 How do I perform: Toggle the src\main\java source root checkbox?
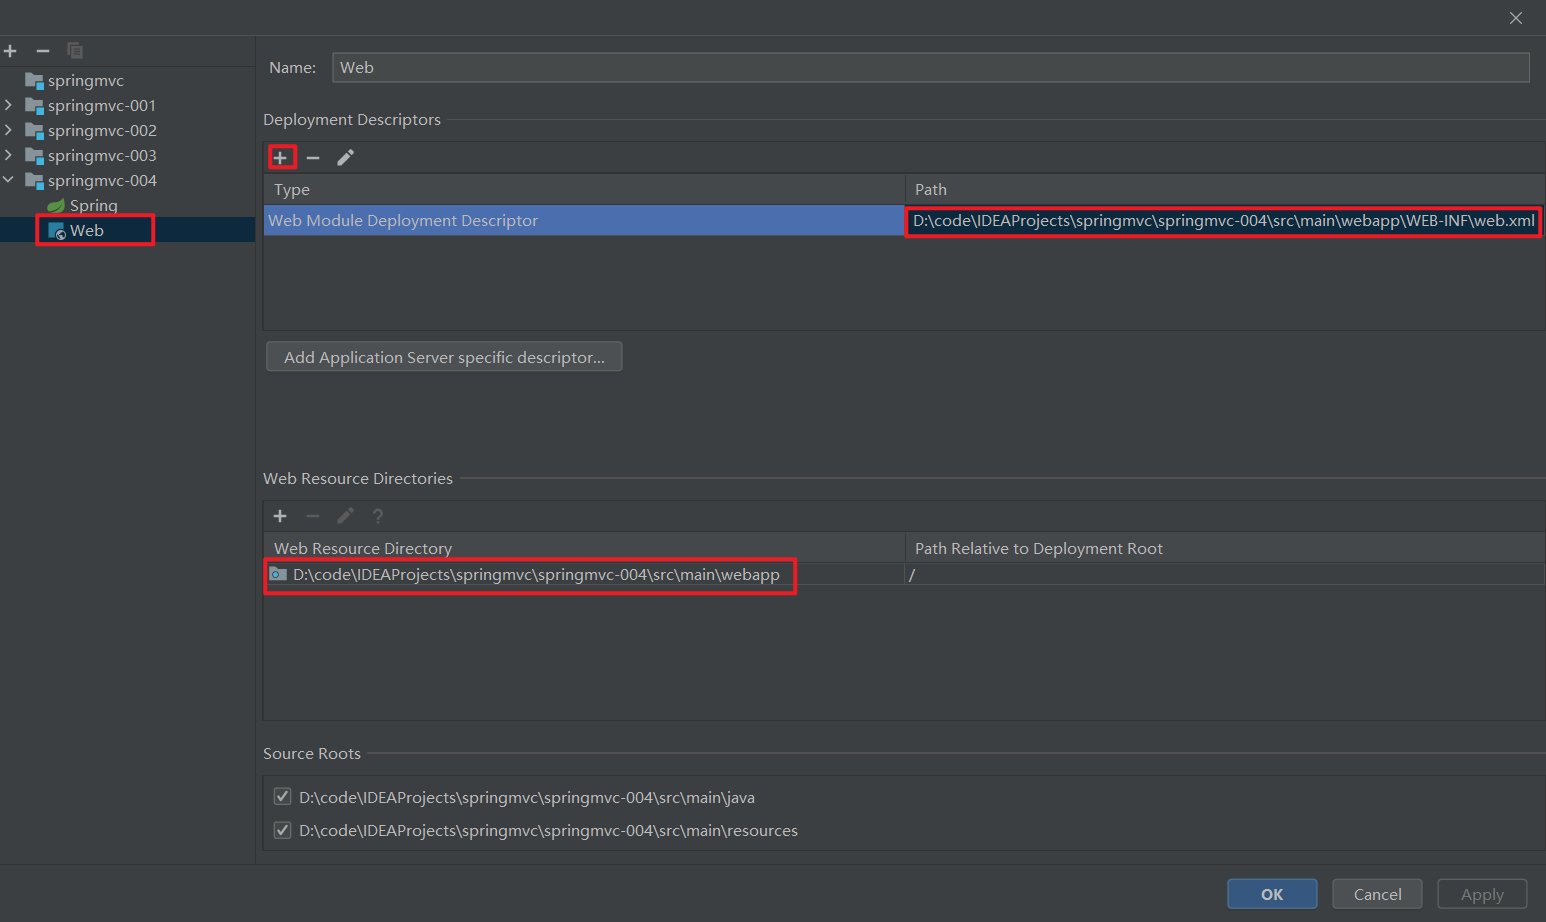[283, 797]
